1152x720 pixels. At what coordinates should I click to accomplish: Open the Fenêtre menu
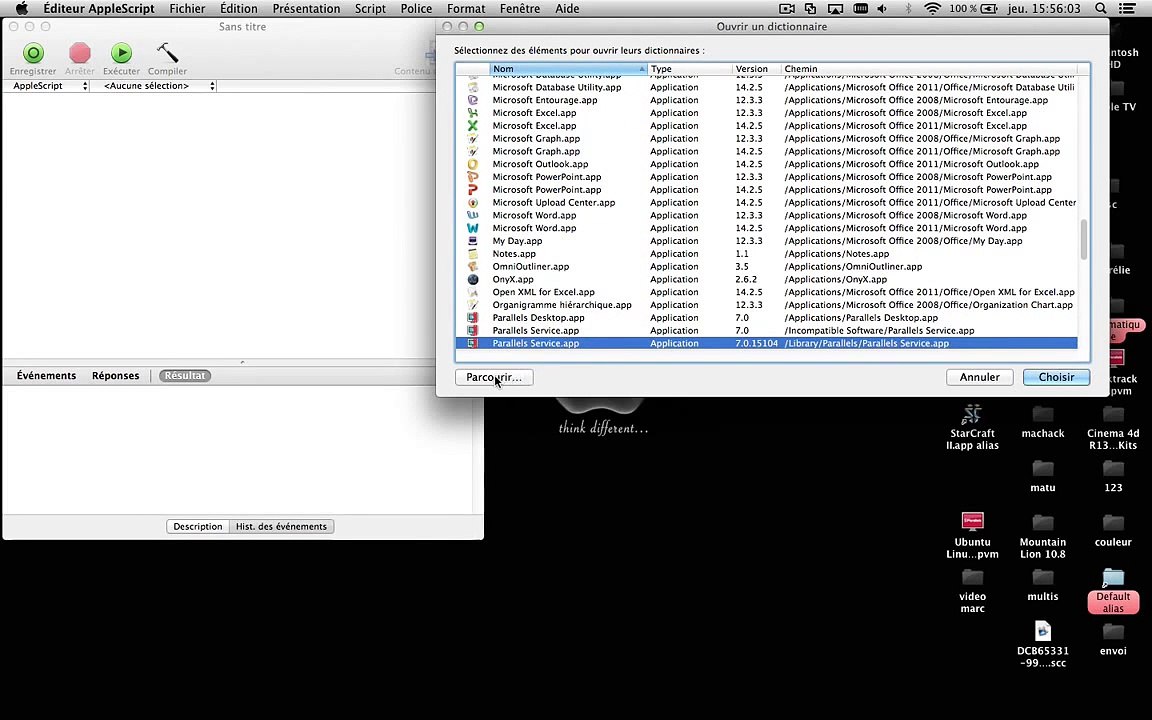point(520,9)
